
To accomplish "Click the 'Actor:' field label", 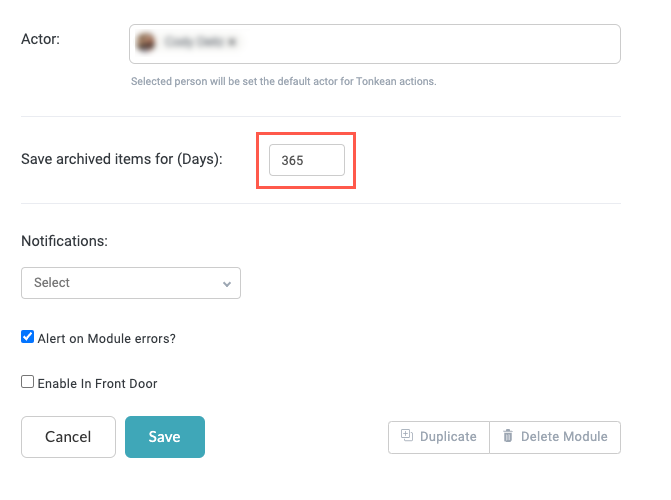I will click(x=39, y=38).
